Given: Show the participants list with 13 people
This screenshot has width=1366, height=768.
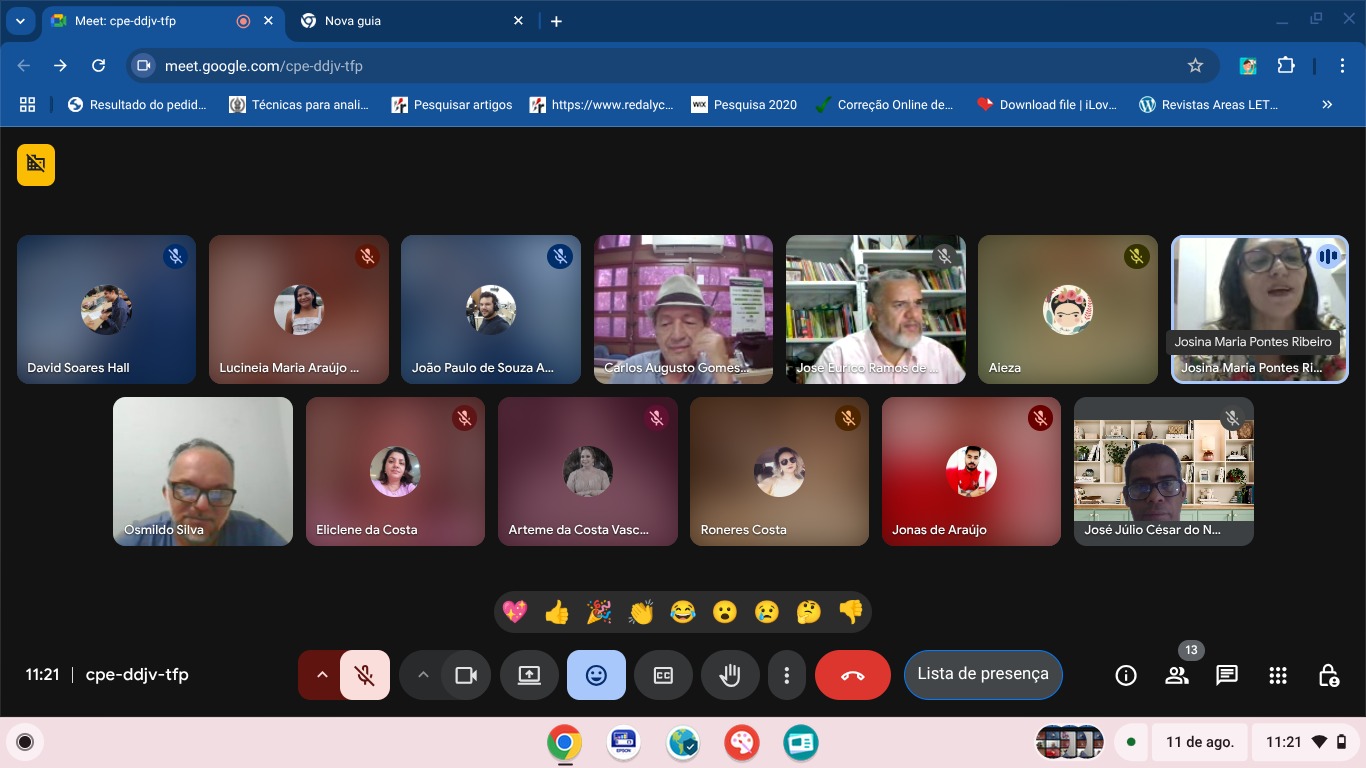Looking at the screenshot, I should [x=1177, y=676].
